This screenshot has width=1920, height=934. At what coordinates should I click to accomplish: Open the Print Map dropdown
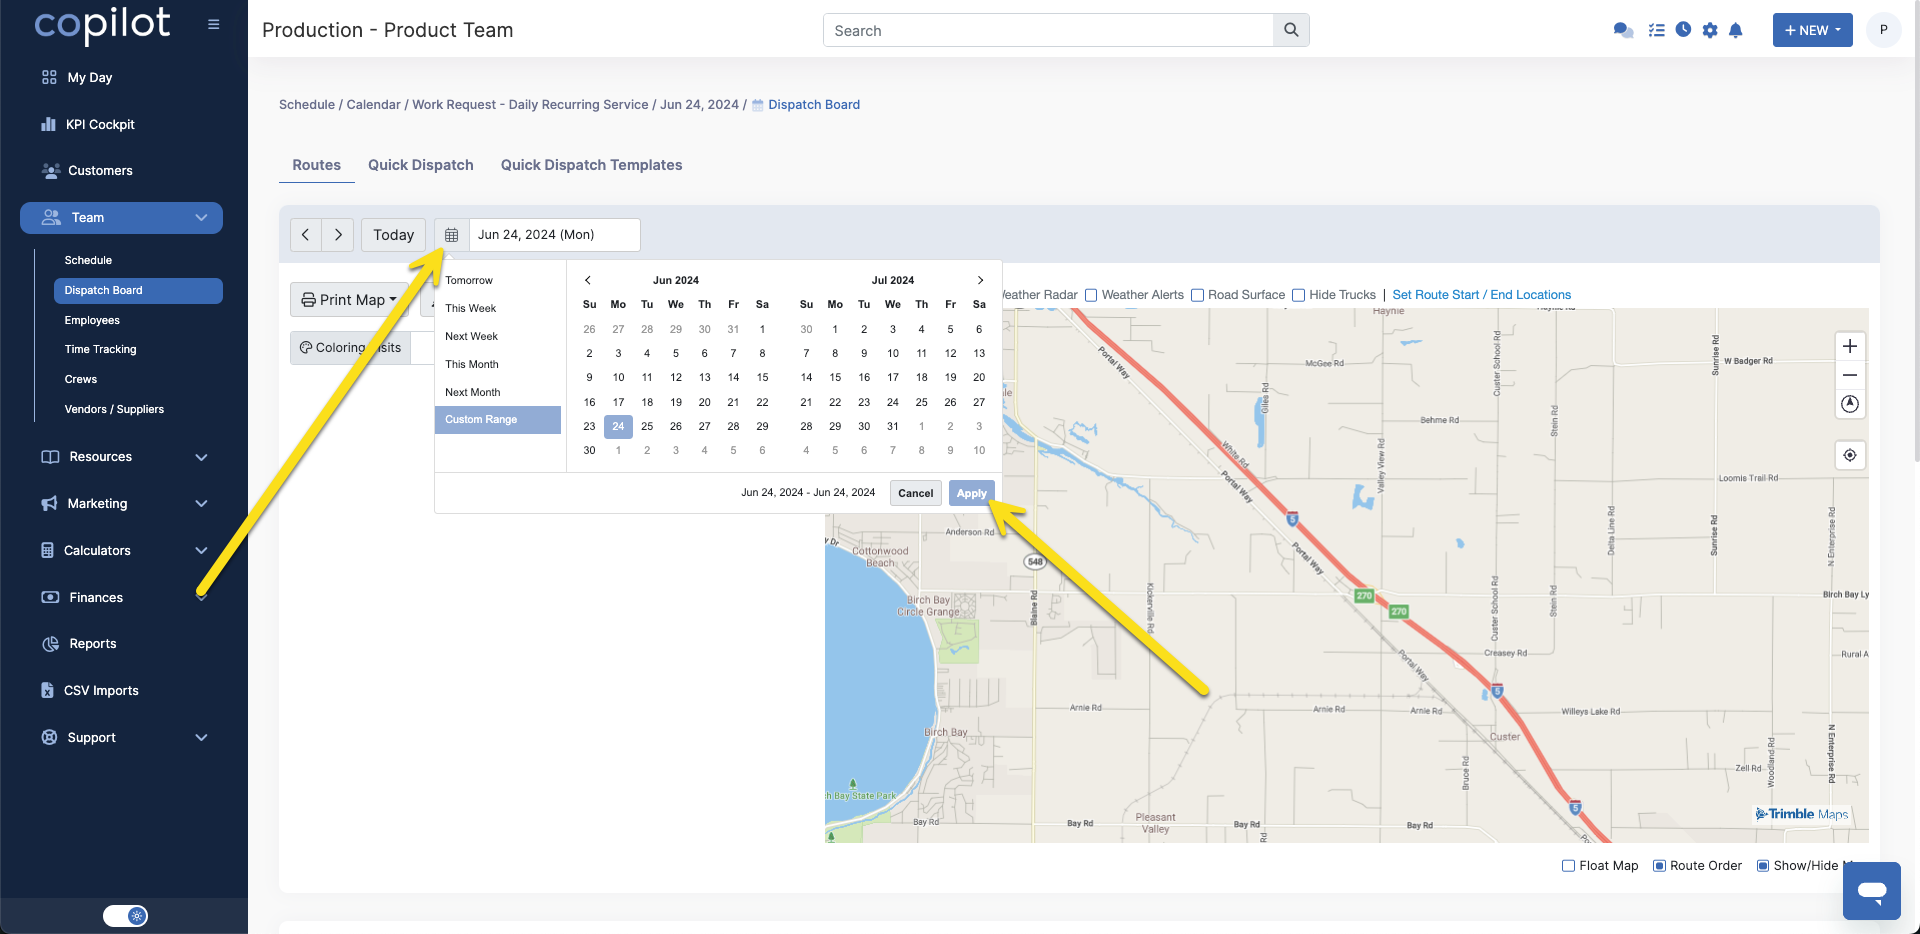[x=349, y=300]
